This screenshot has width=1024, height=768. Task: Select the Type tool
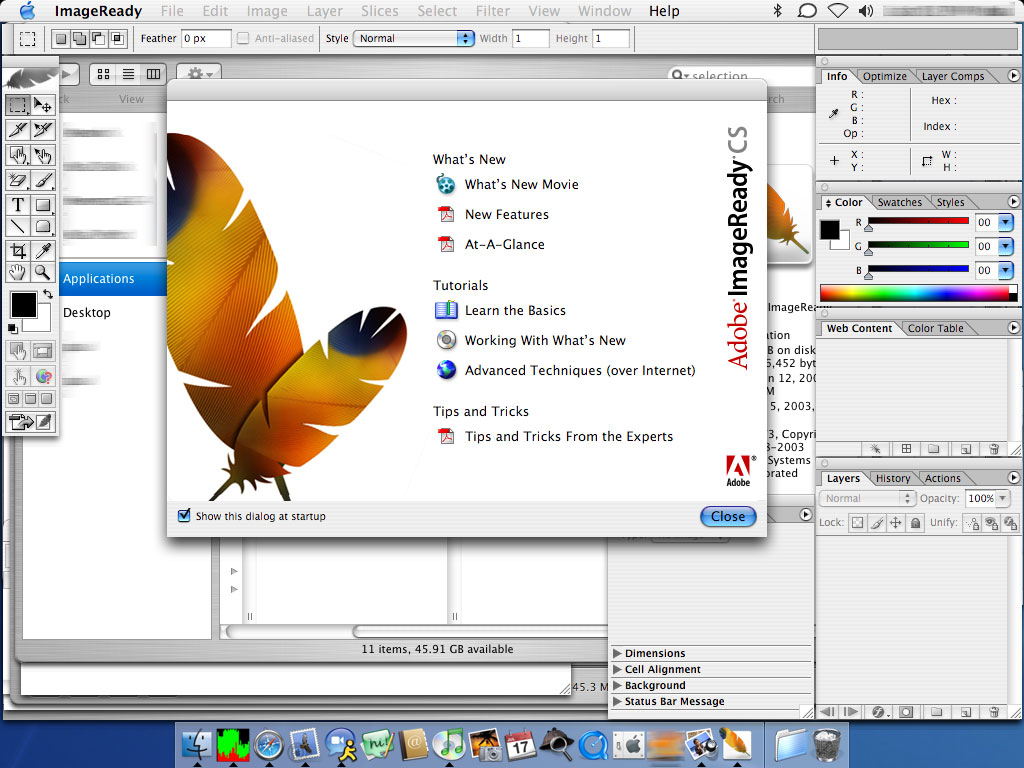point(18,205)
